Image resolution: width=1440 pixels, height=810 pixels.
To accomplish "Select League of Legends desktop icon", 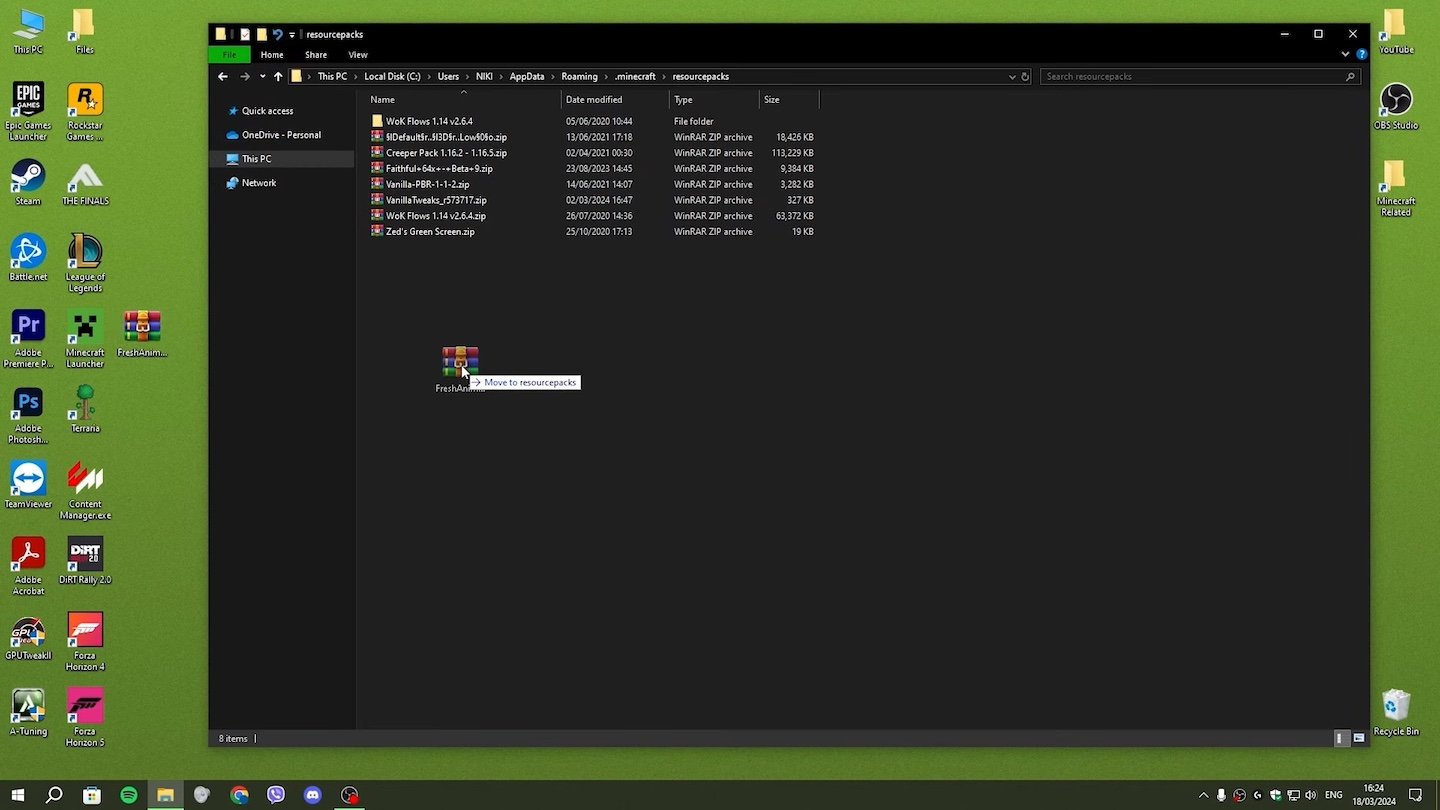I will point(85,263).
